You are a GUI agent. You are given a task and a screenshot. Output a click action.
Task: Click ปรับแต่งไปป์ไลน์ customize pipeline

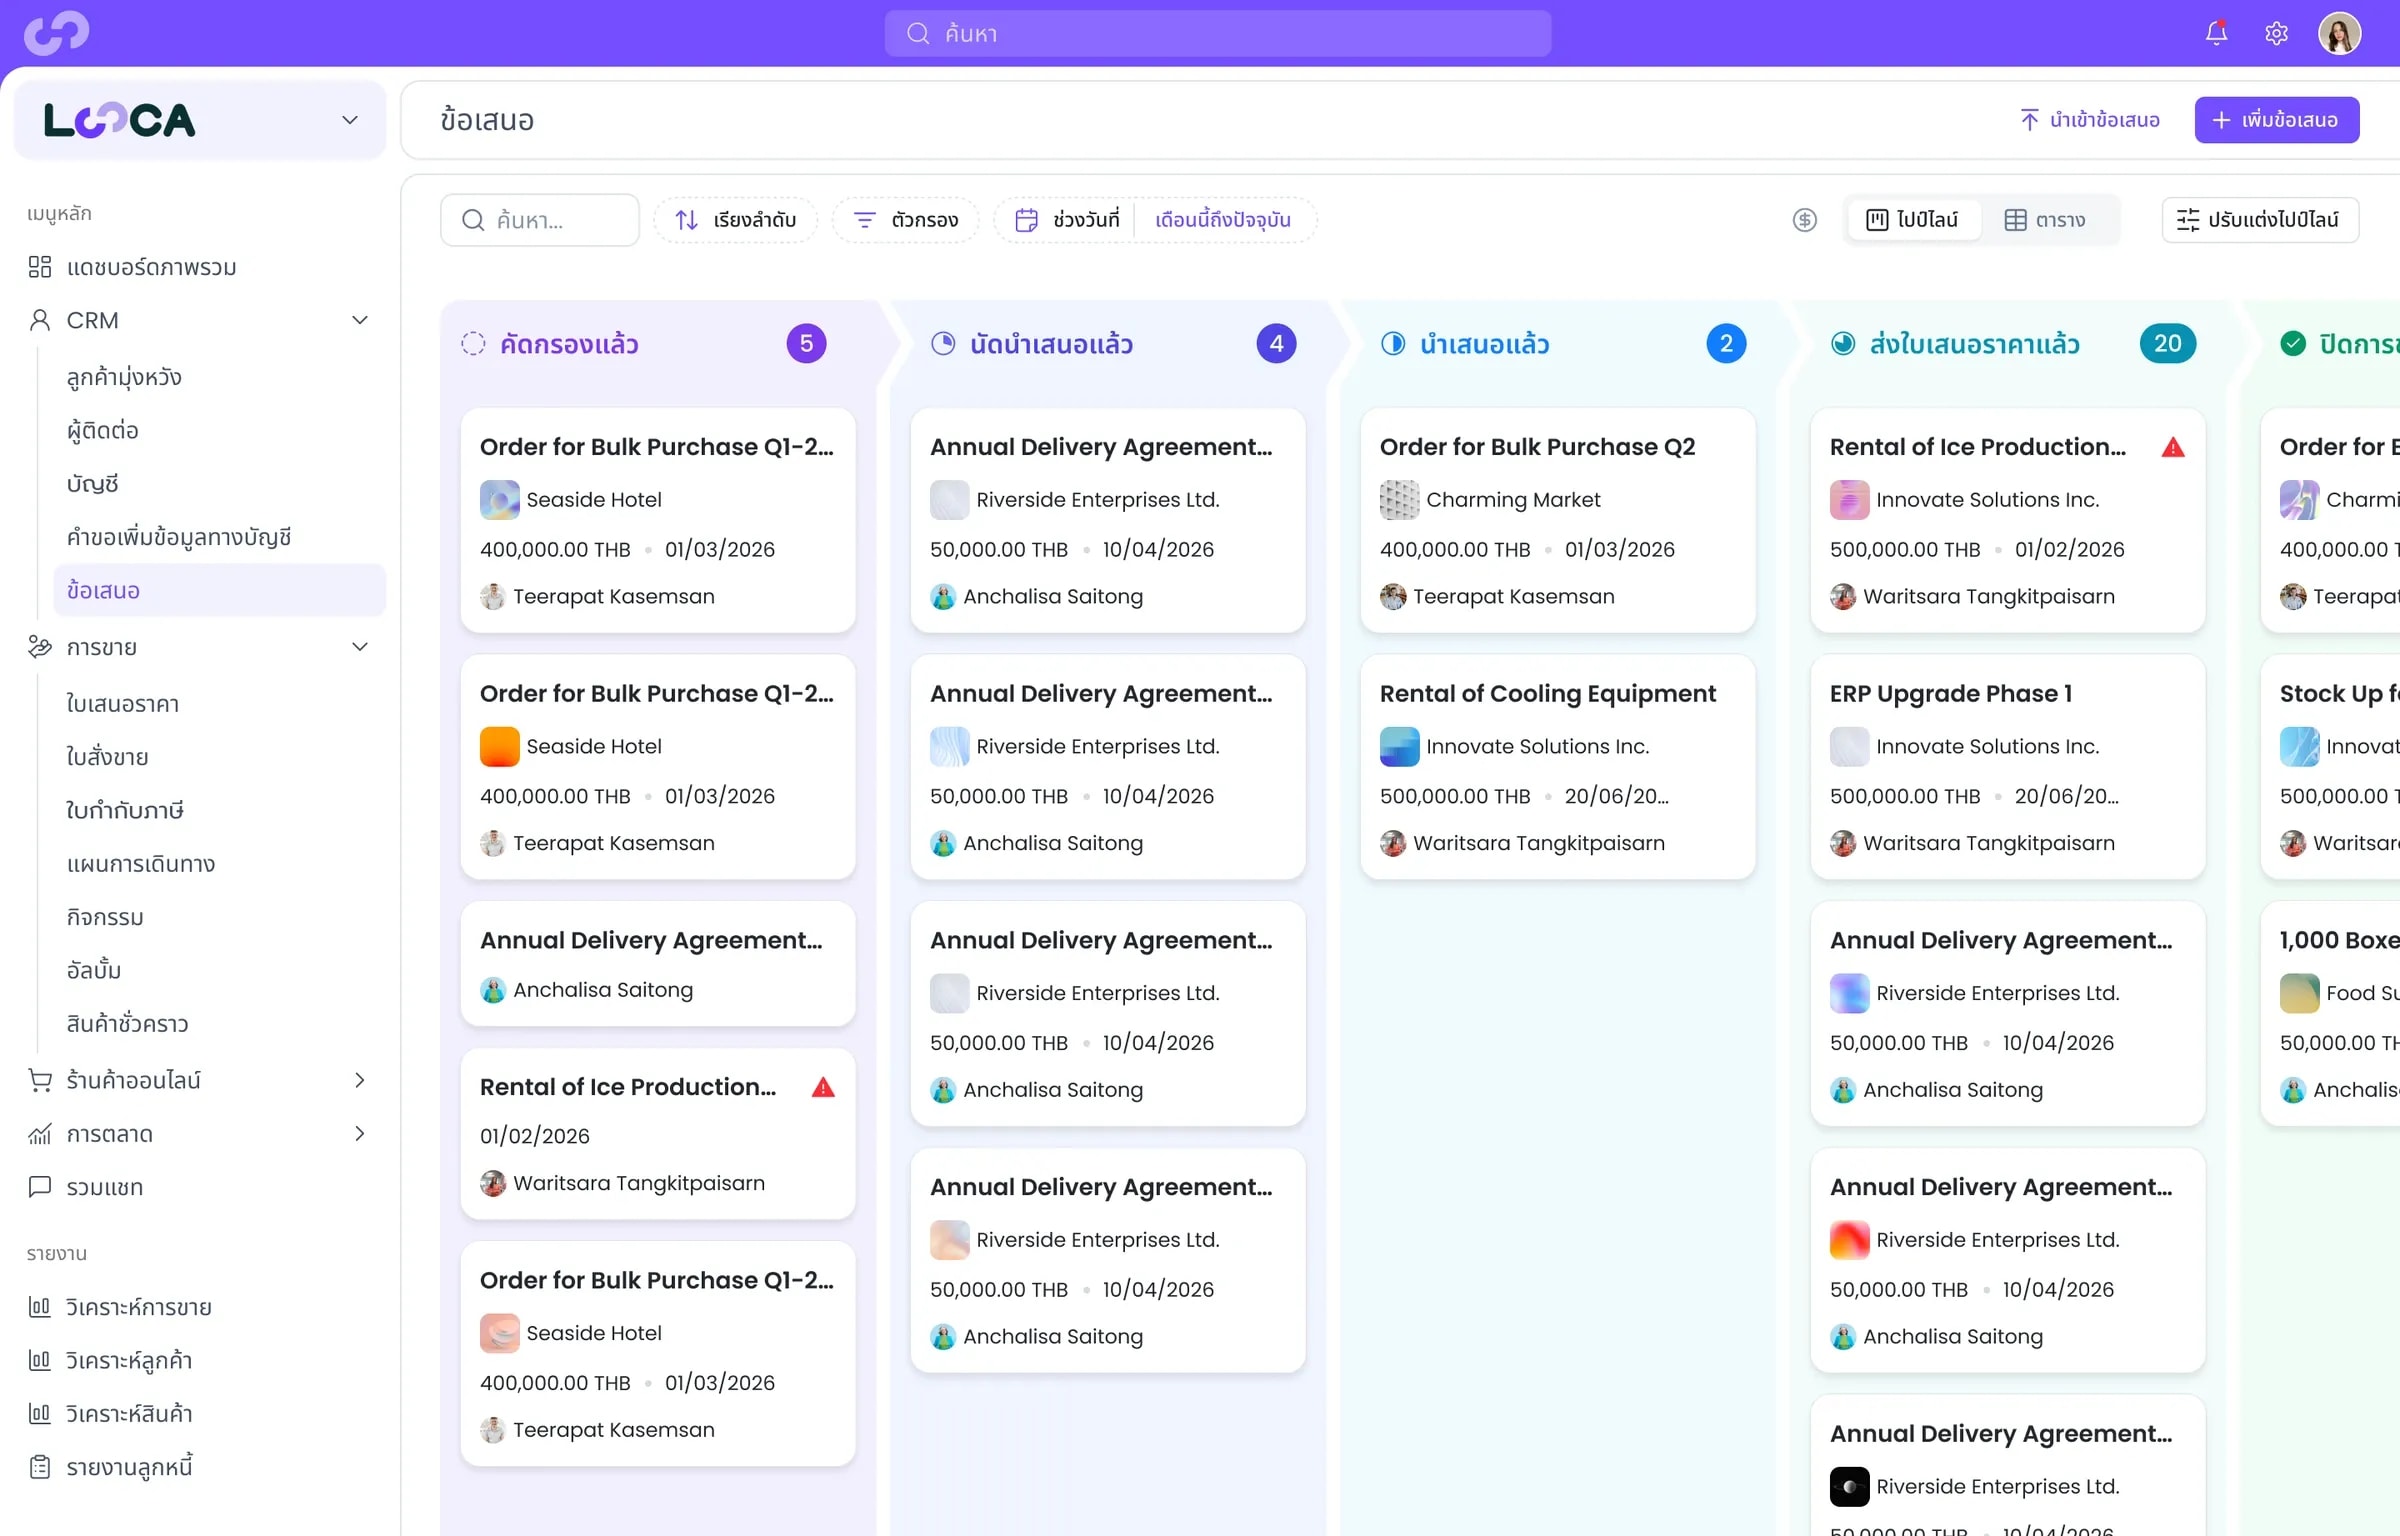pyautogui.click(x=2260, y=220)
